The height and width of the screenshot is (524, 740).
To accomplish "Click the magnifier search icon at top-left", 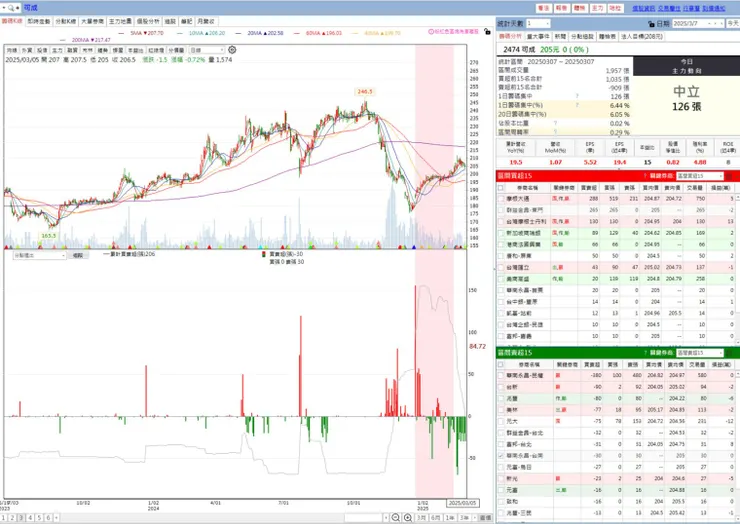I will [10, 8].
